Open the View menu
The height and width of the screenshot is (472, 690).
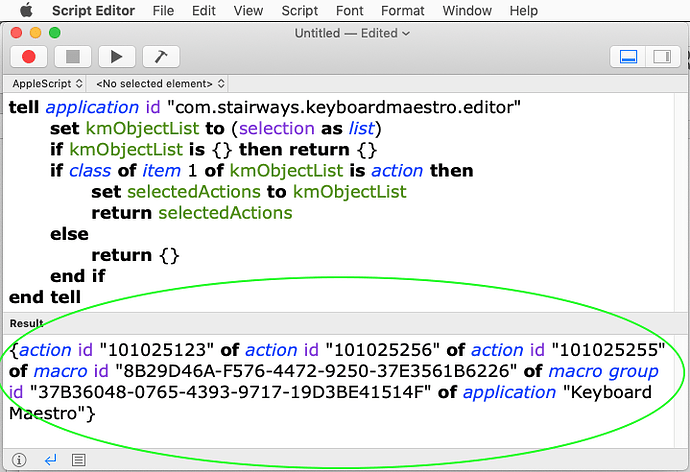tap(248, 11)
